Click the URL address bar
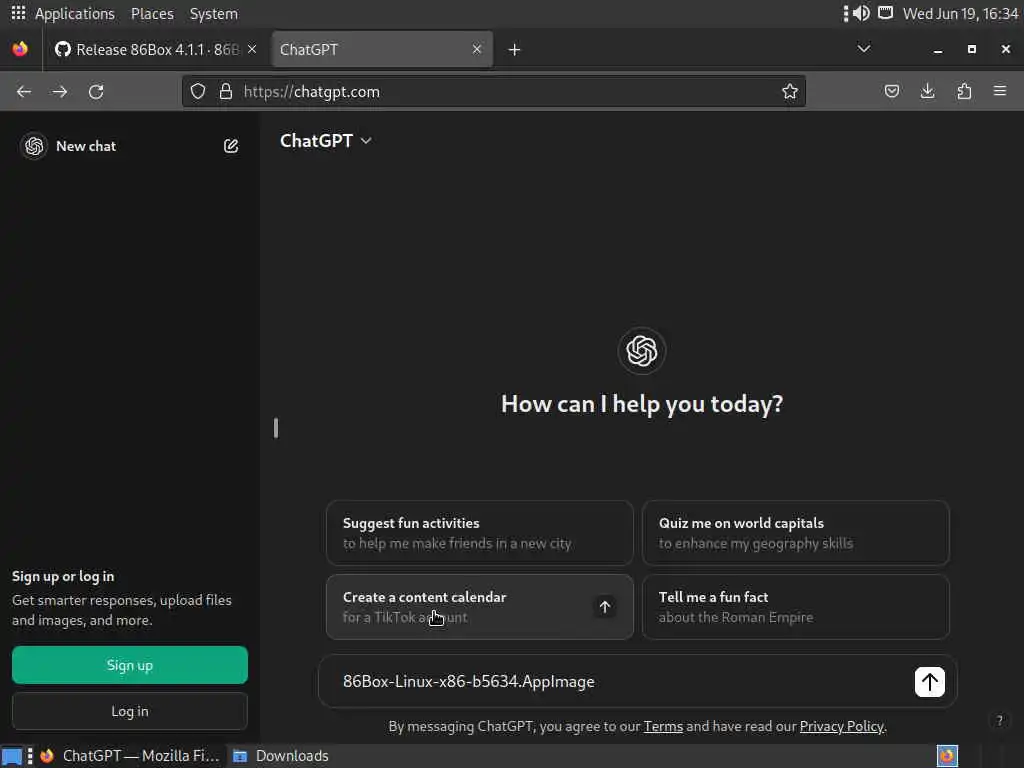Screen dimensions: 1024x768 [494, 91]
